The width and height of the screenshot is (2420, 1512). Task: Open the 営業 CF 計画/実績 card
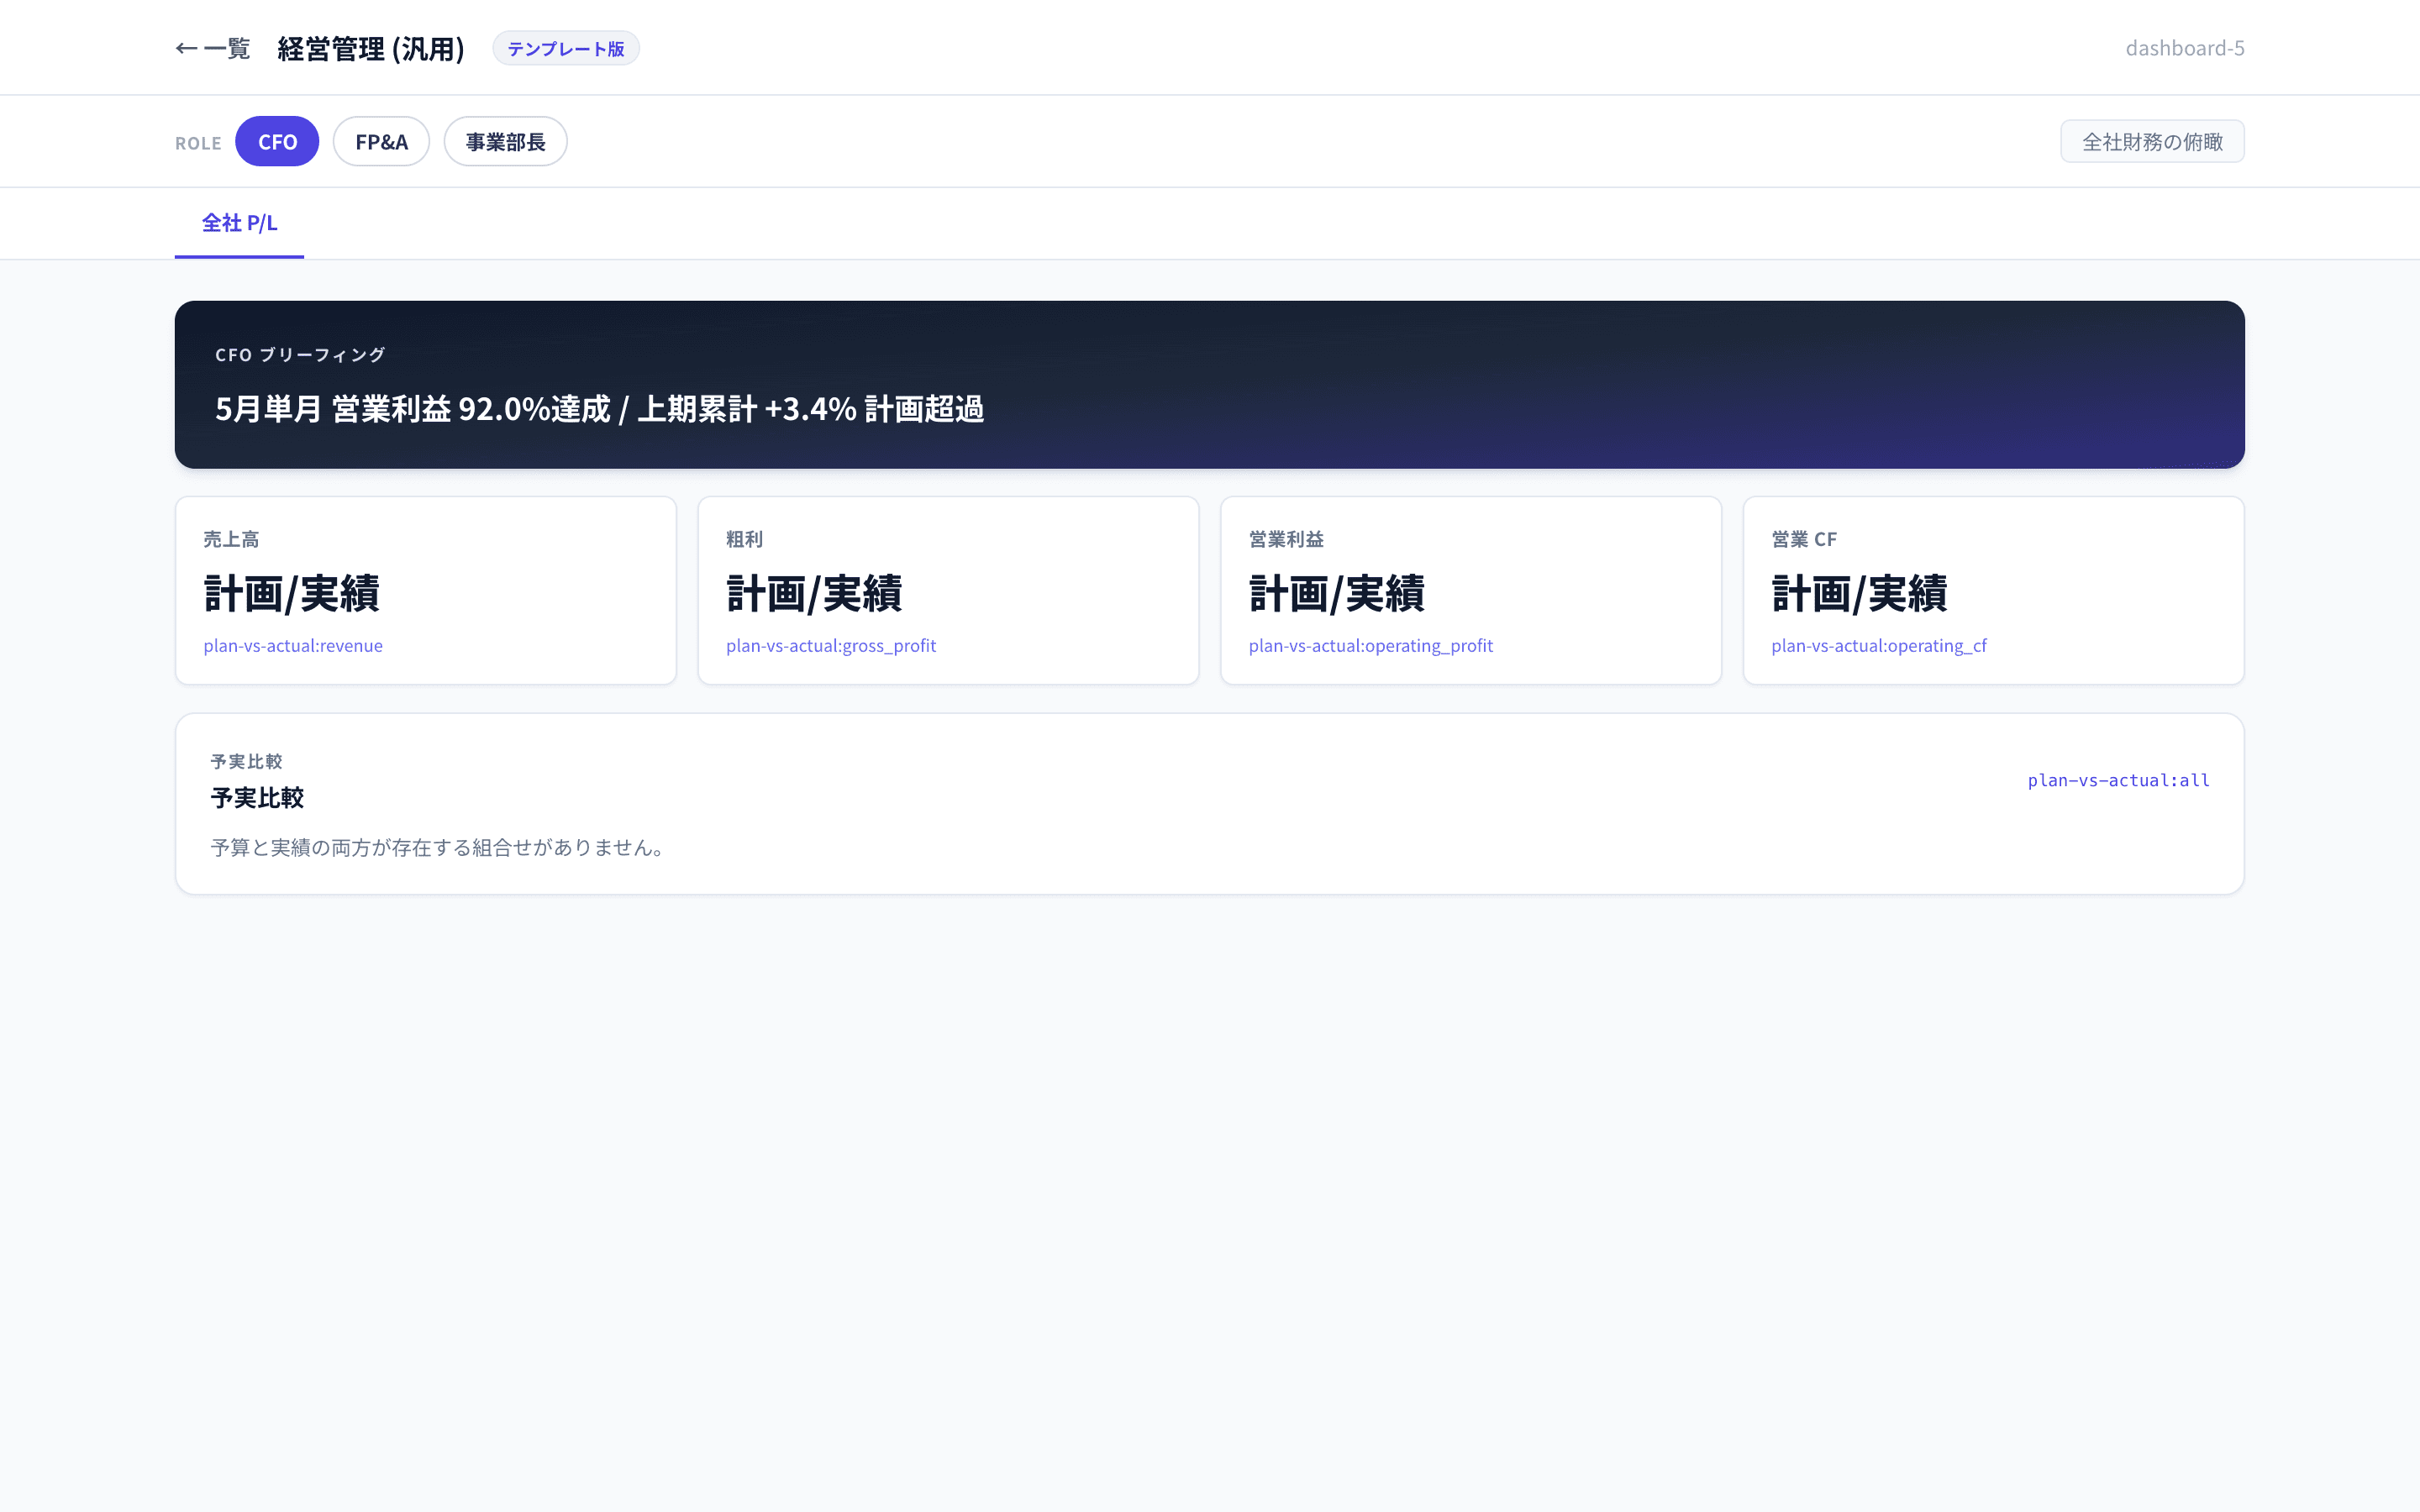coord(1993,591)
